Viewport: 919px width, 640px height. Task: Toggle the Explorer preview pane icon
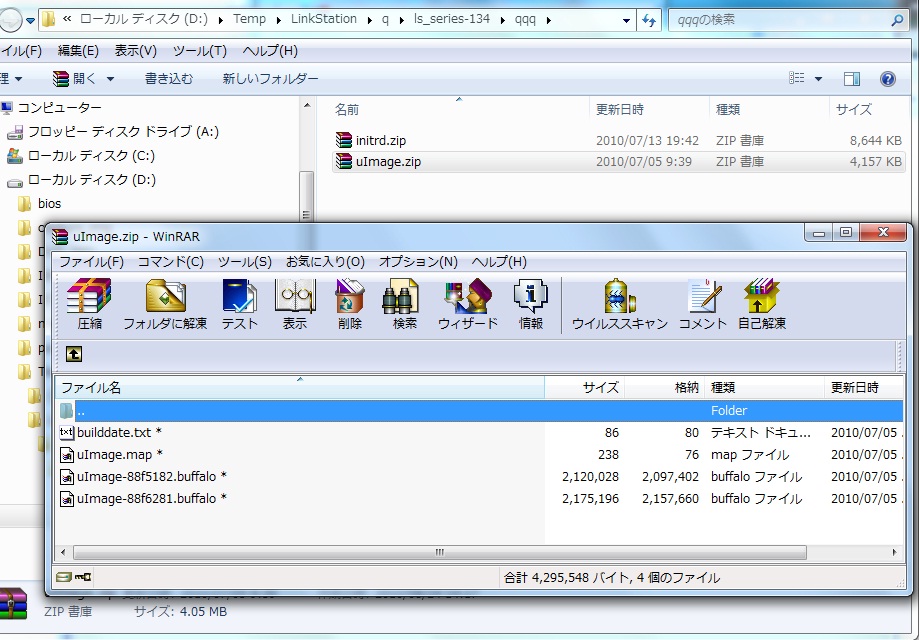coord(852,79)
